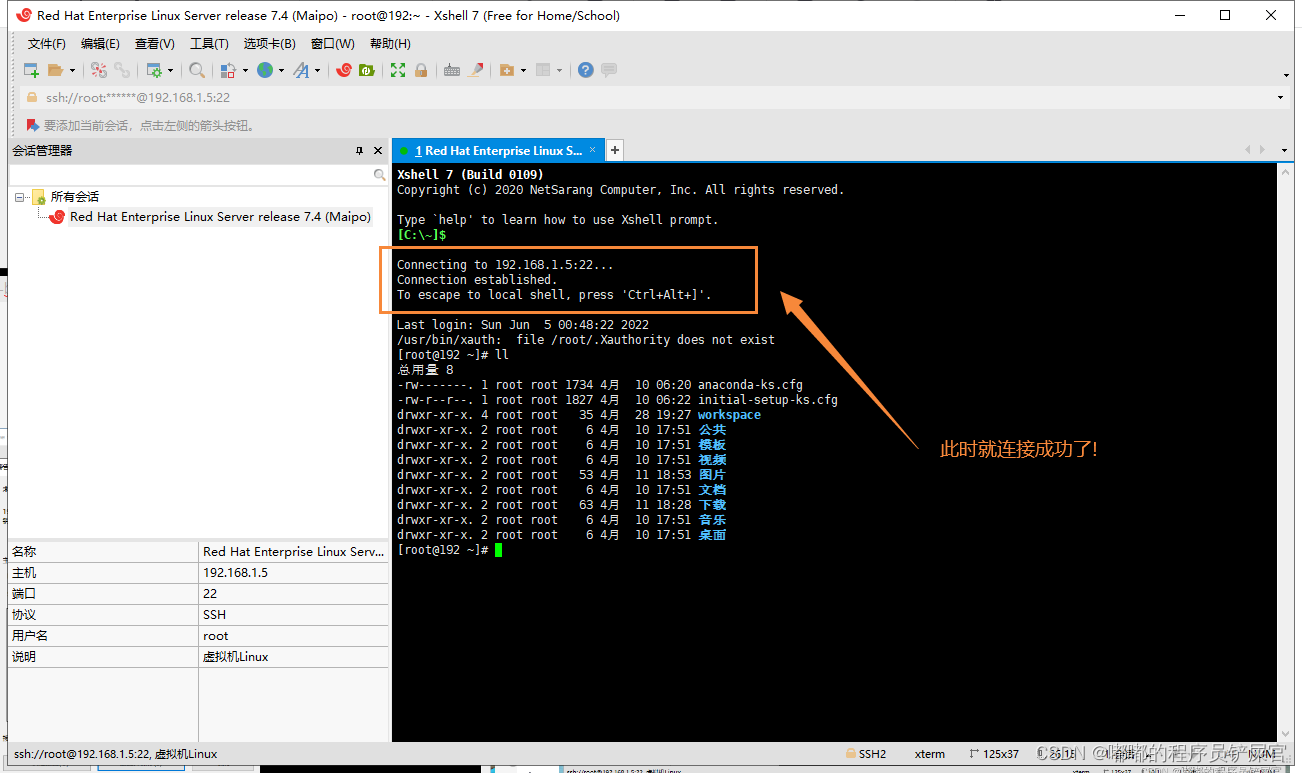Add a new tab with plus button
1302x773 pixels.
tap(615, 150)
